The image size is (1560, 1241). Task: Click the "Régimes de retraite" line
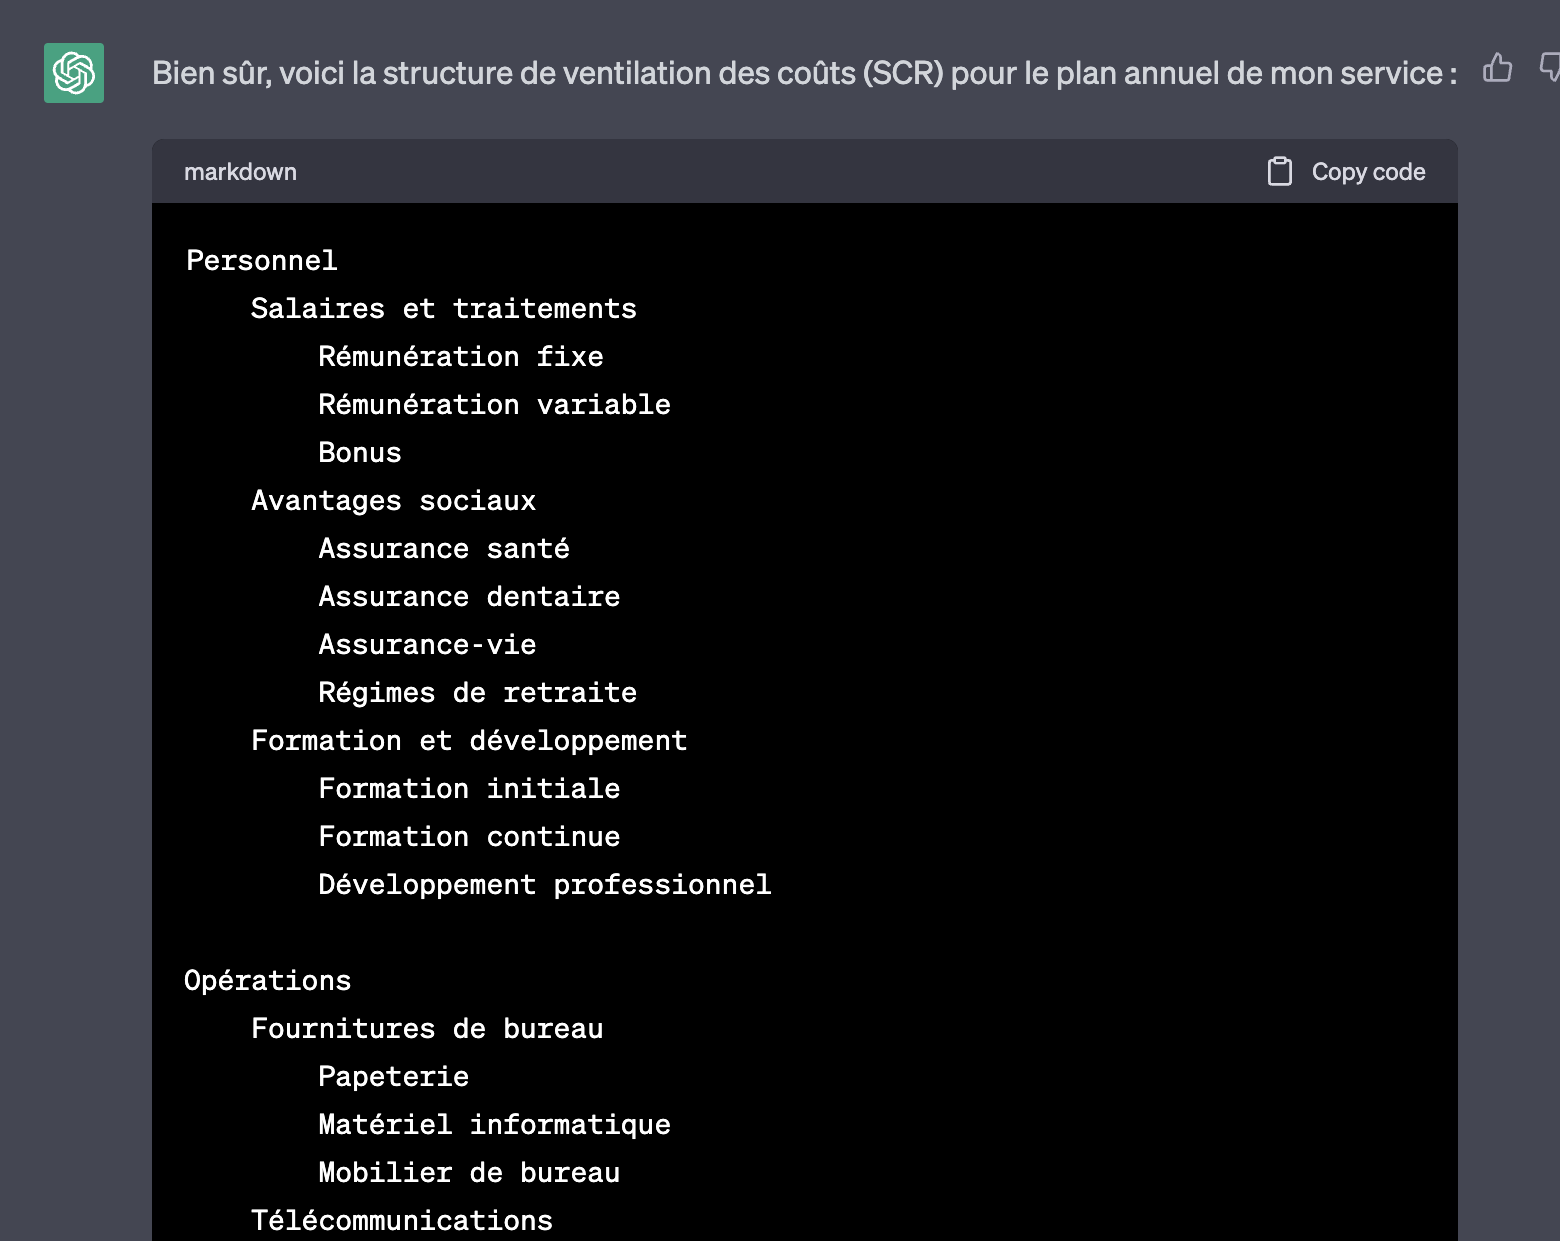tap(477, 693)
